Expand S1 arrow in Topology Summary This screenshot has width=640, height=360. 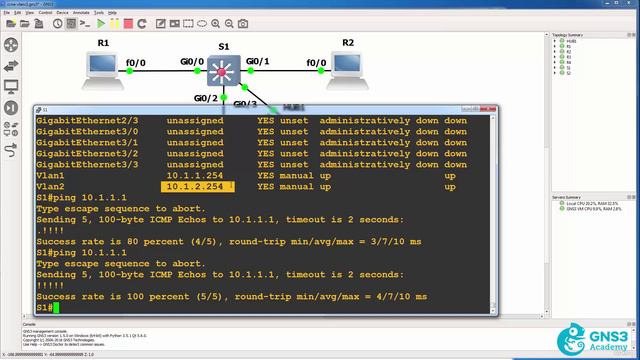point(555,68)
